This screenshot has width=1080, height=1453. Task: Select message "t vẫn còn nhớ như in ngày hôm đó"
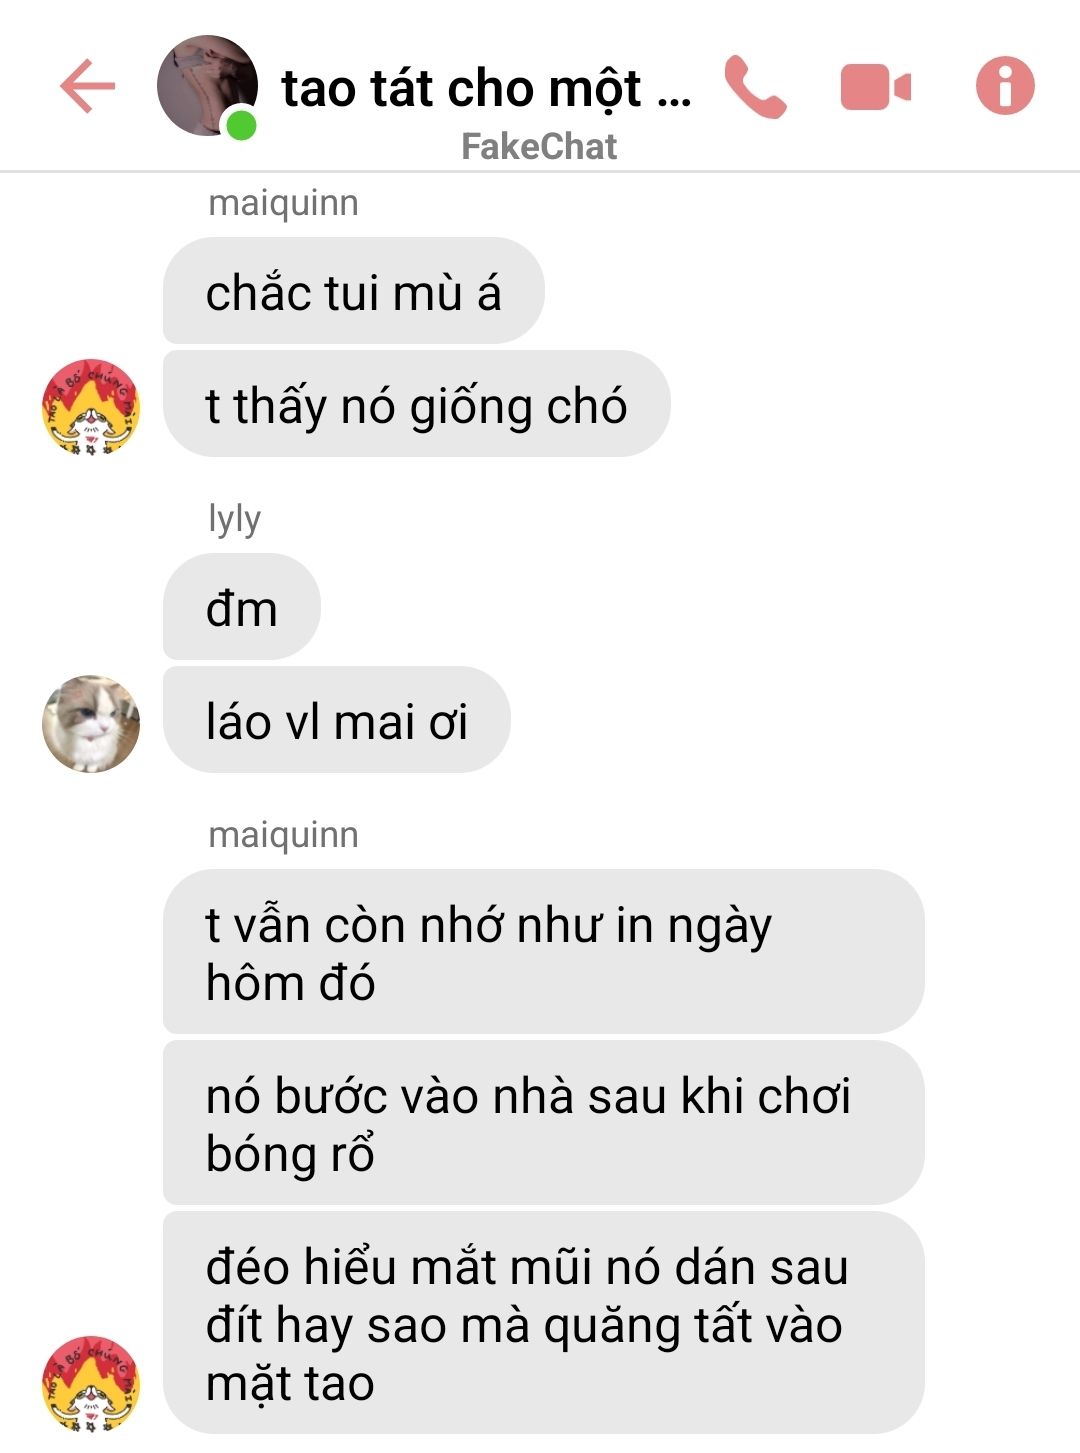point(543,951)
